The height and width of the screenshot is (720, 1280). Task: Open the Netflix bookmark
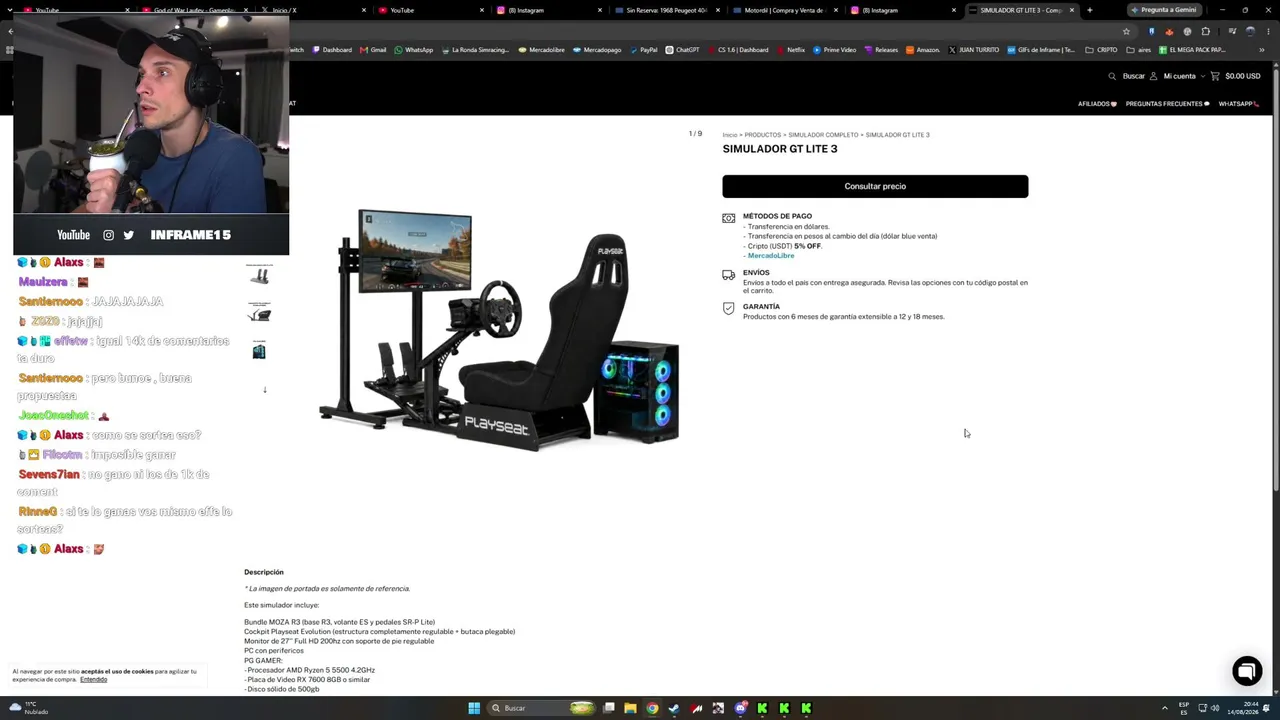[791, 50]
